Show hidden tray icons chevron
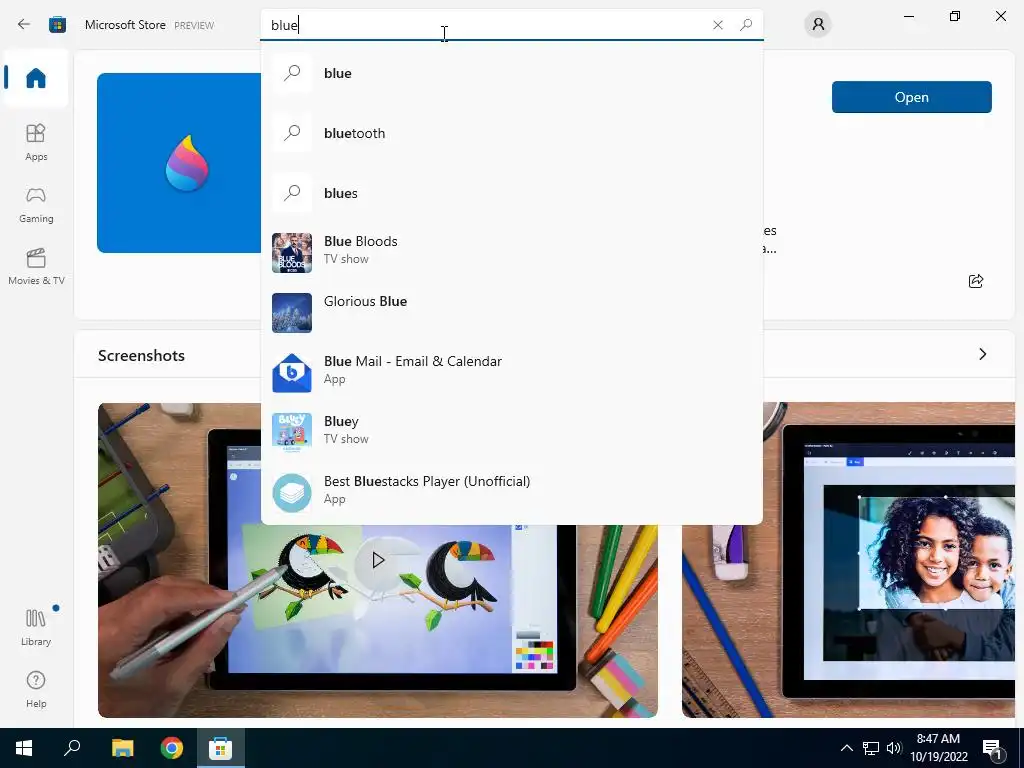 846,748
